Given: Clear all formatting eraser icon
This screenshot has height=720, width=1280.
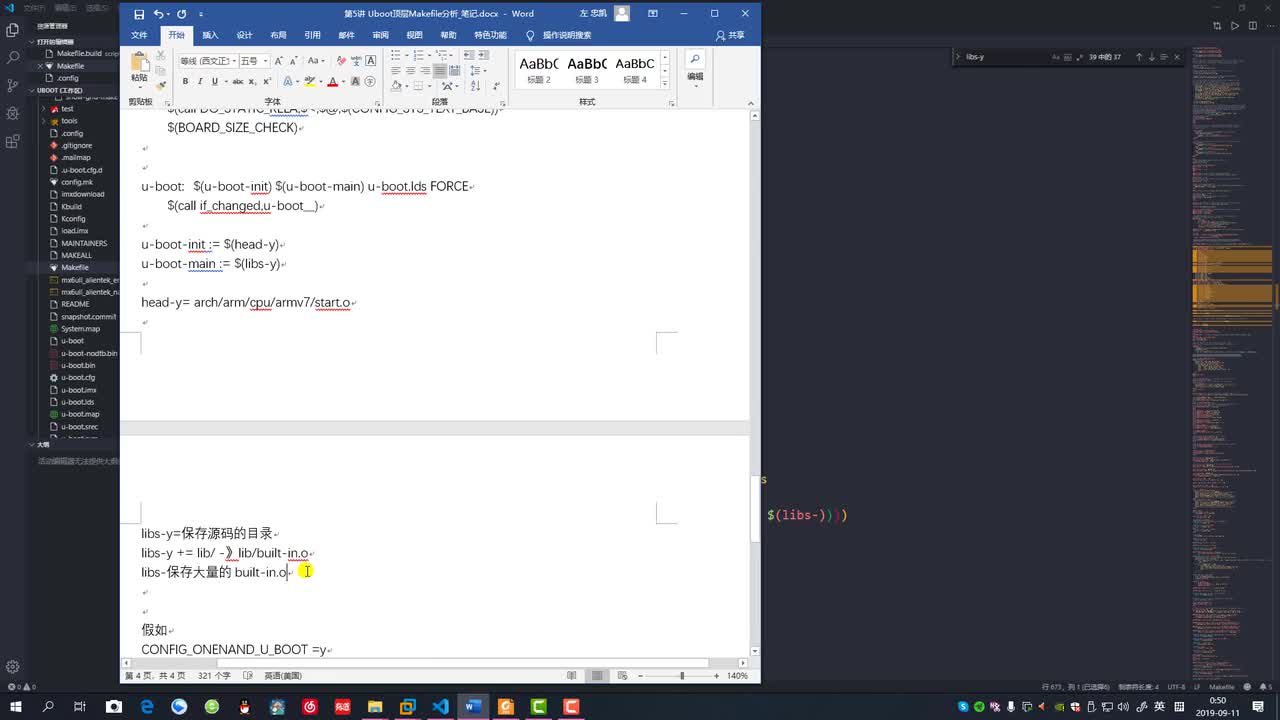Looking at the screenshot, I should coord(340,61).
